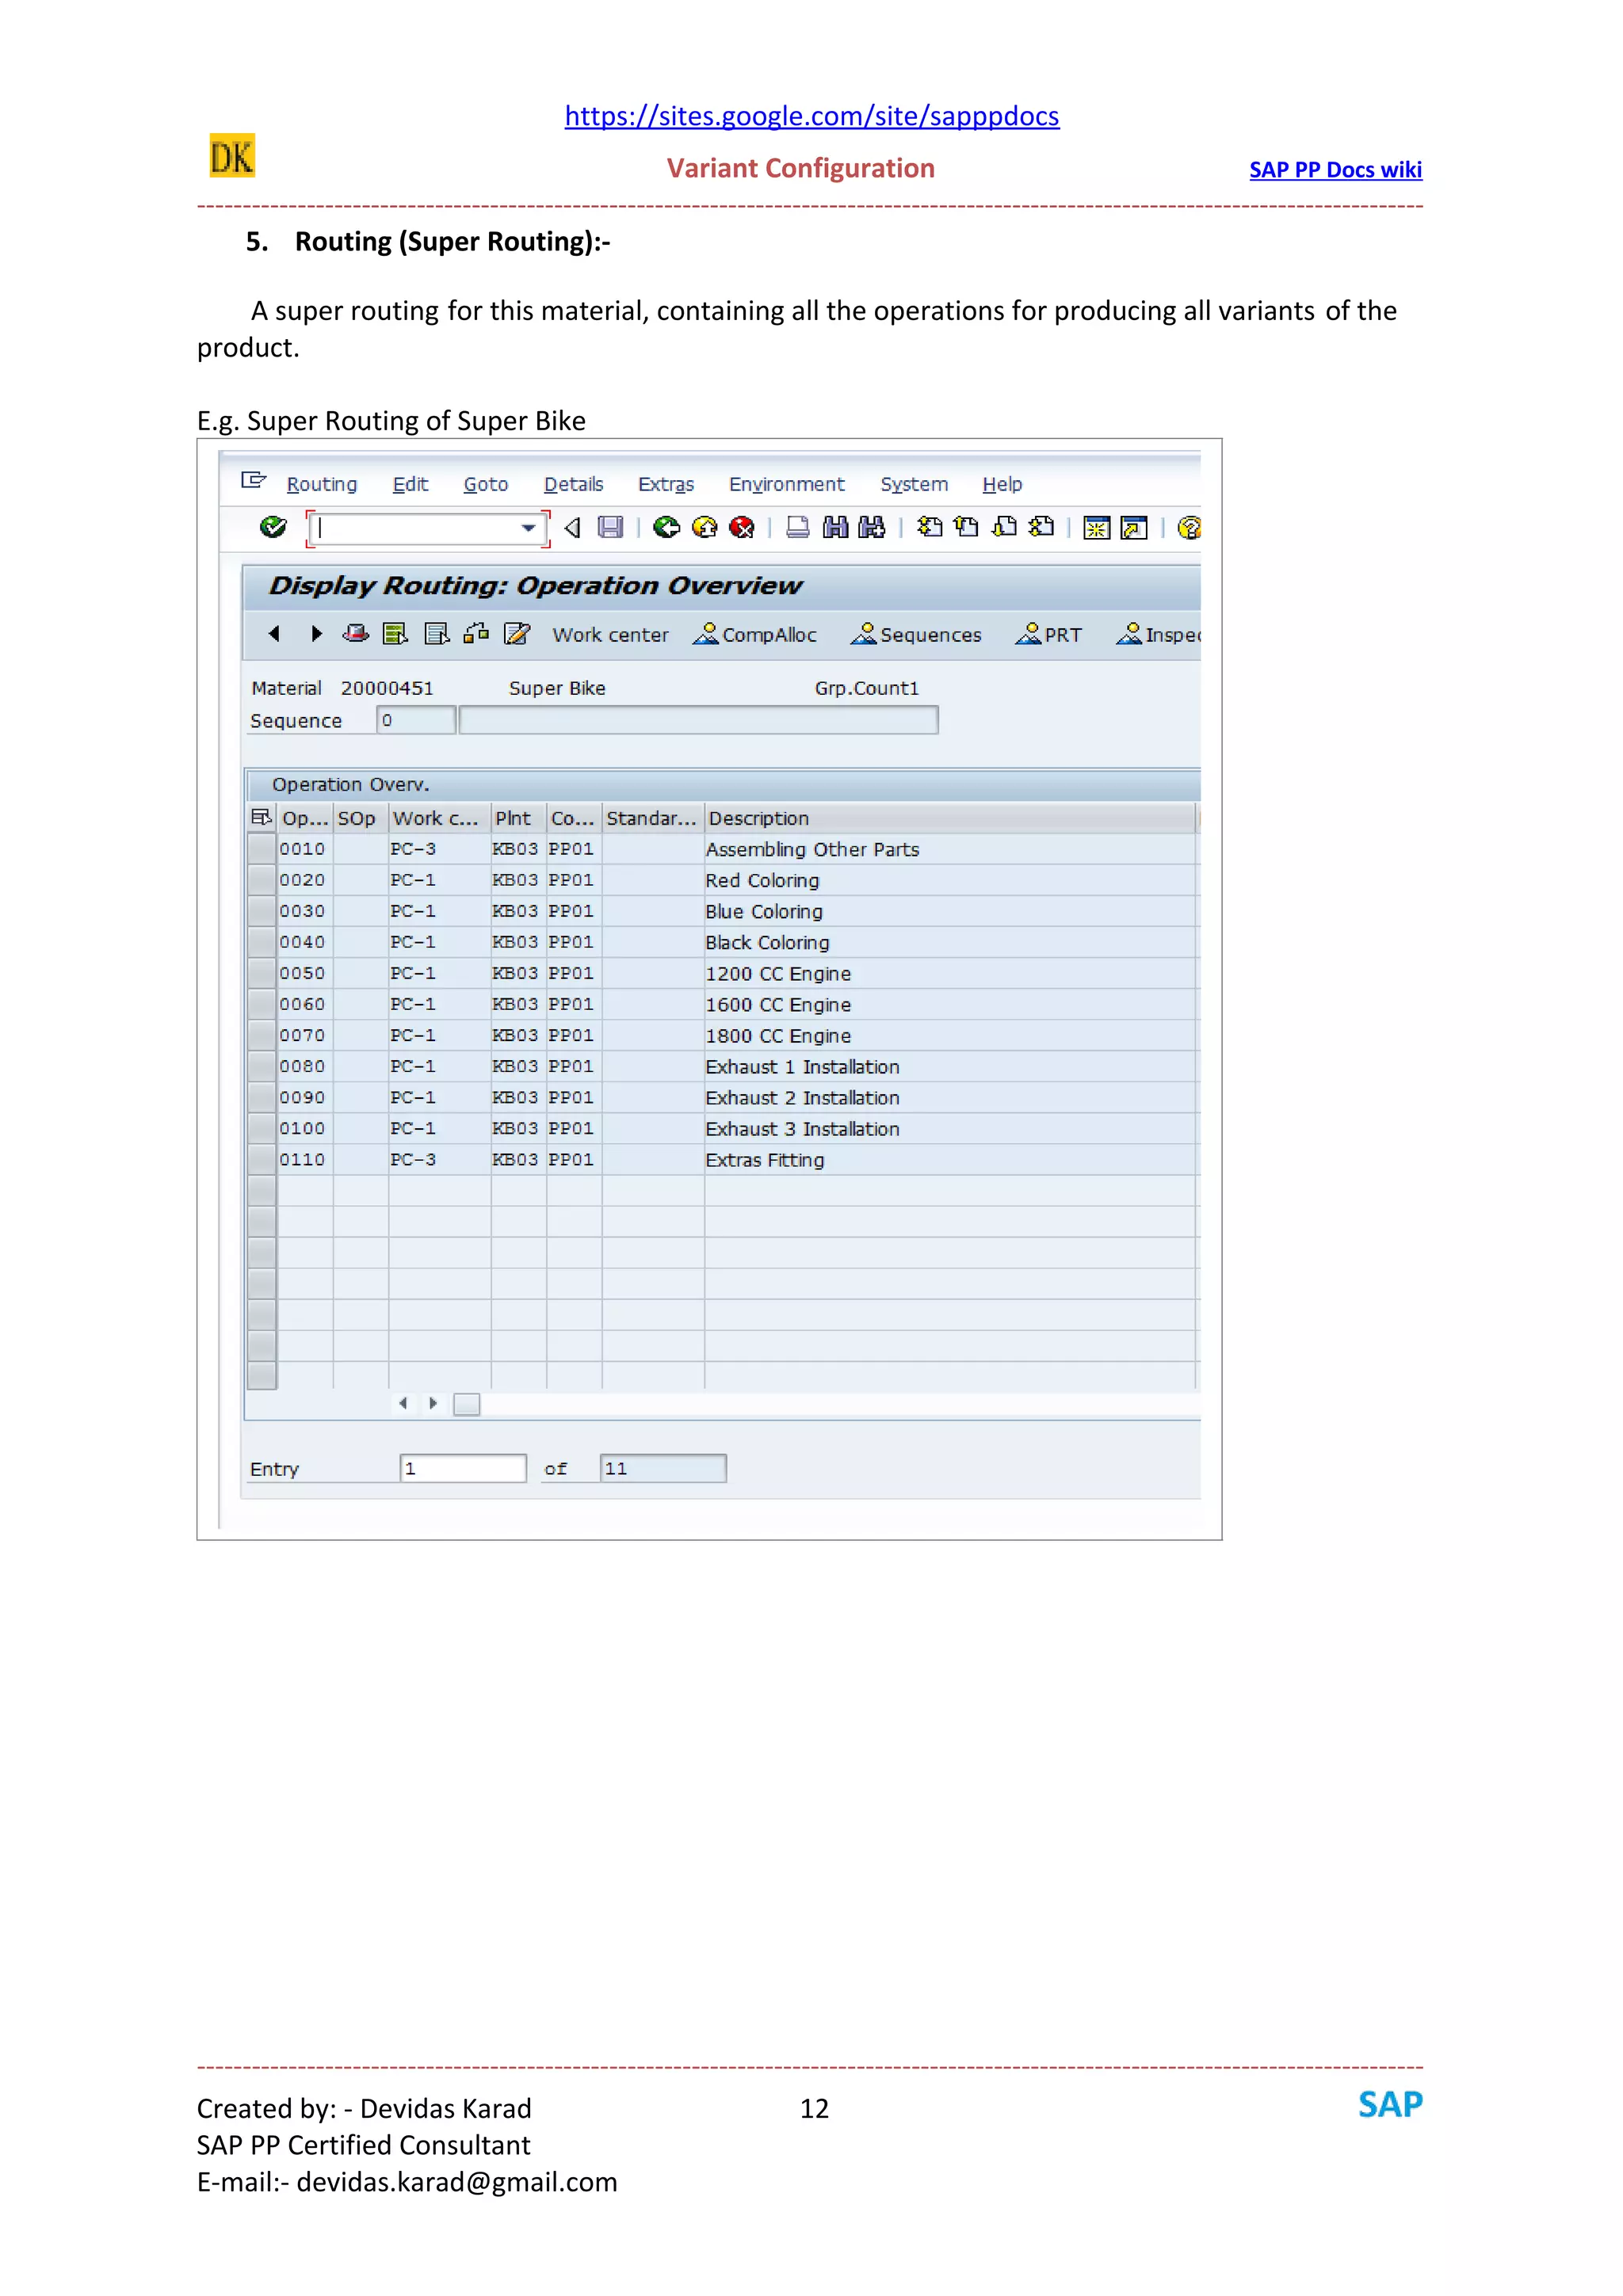Click the Next operation right arrow

pos(316,633)
